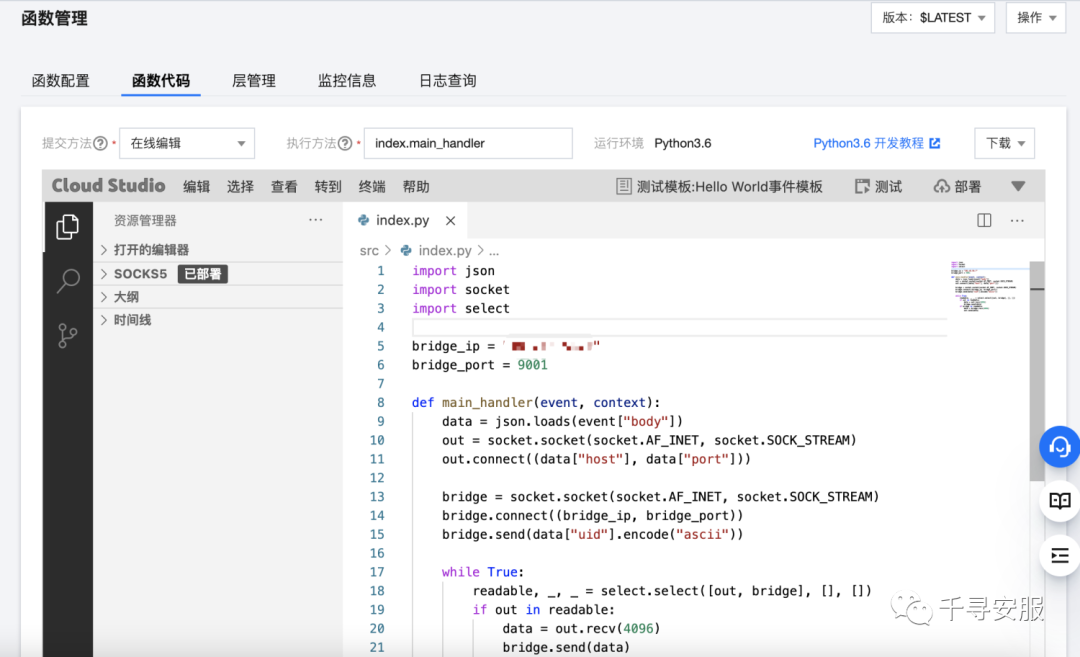The image size is (1080, 657).
Task: Click the customer service headset button
Action: (x=1059, y=447)
